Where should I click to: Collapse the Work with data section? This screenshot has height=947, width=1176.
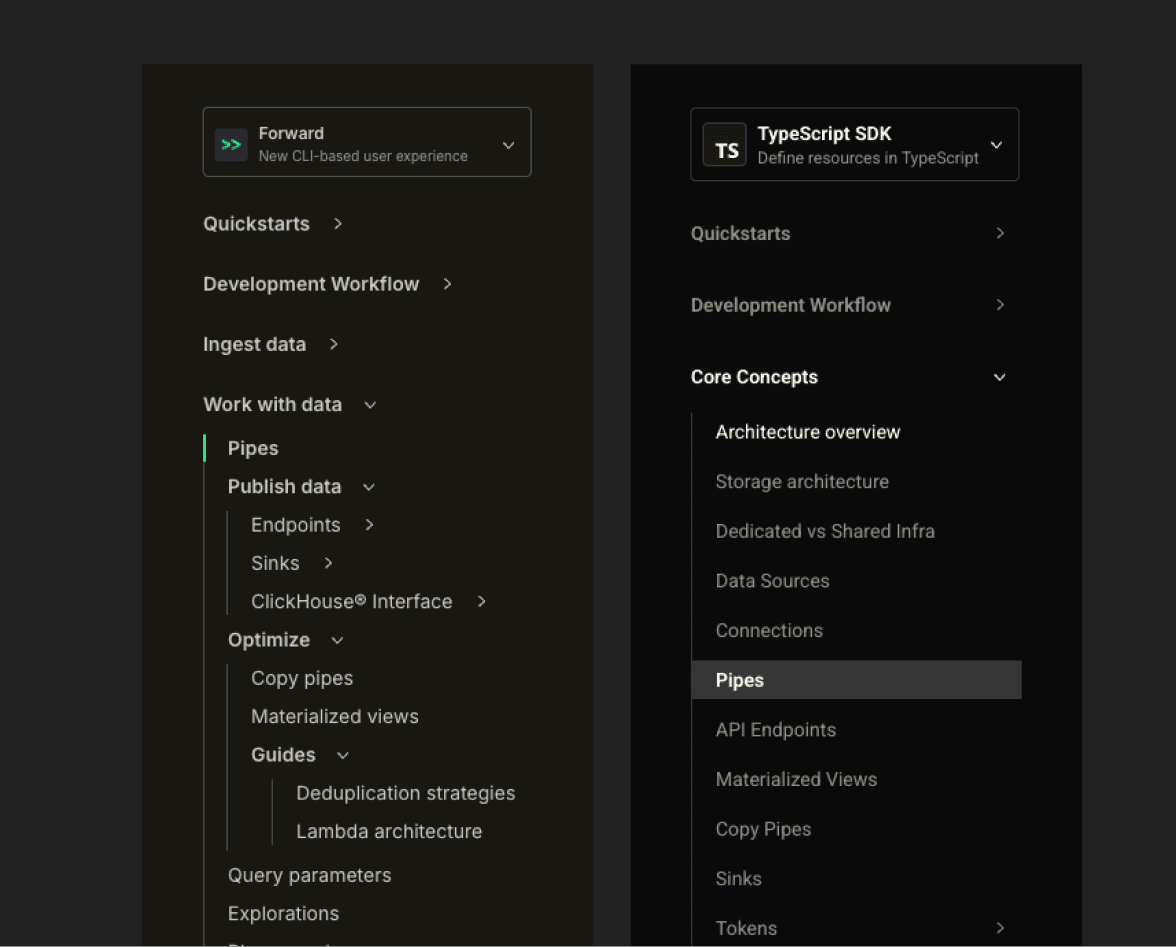pos(370,405)
